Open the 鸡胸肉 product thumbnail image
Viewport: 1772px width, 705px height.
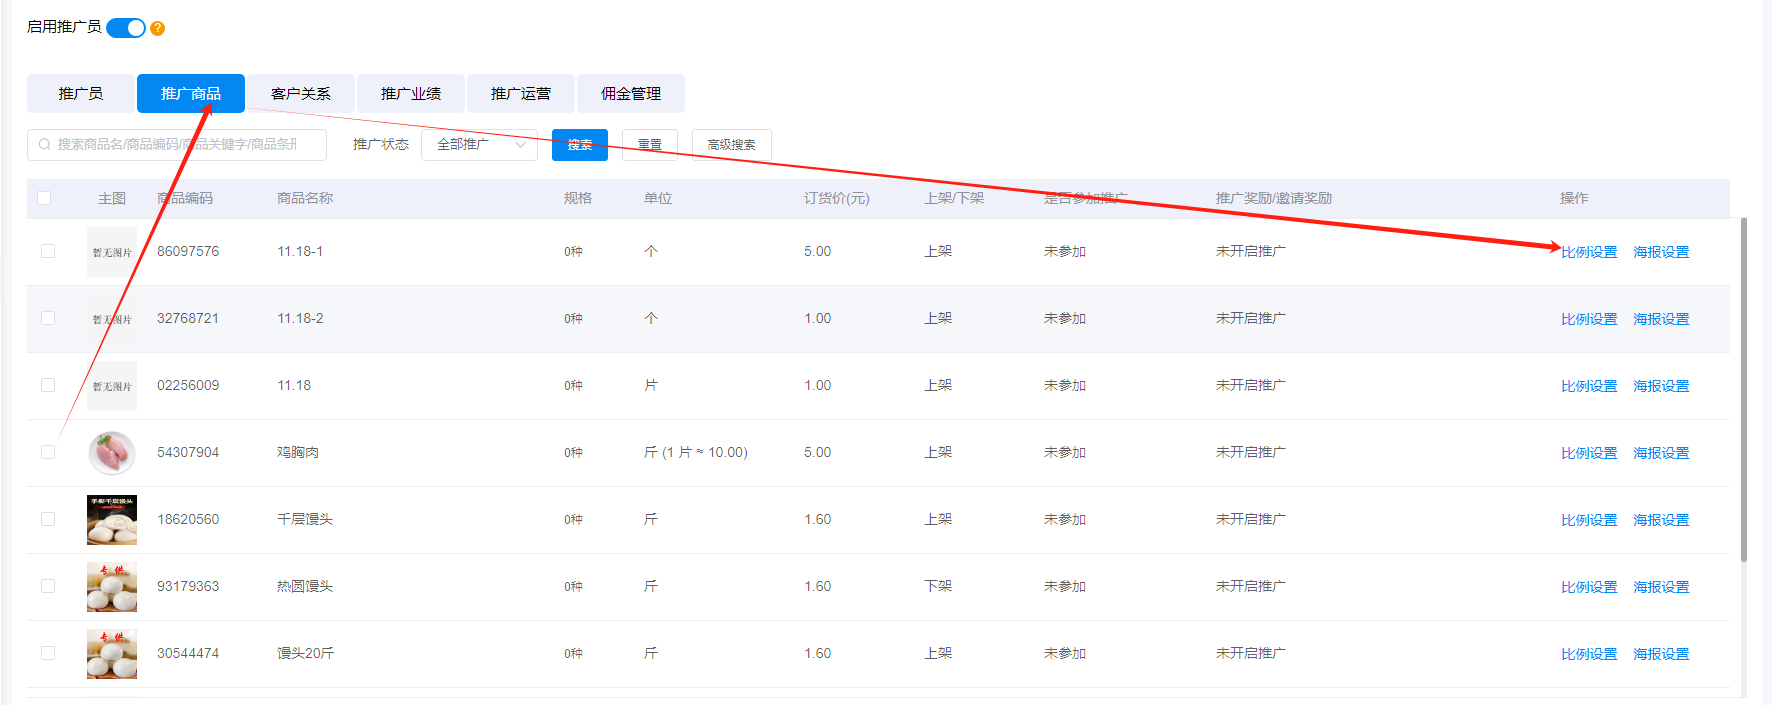coord(111,453)
